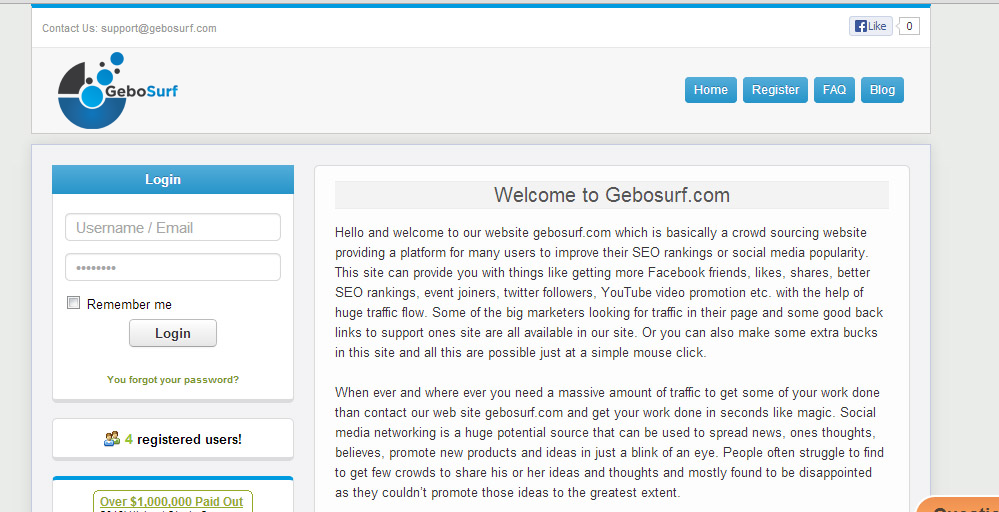Click the registered users people icon

tap(112, 439)
